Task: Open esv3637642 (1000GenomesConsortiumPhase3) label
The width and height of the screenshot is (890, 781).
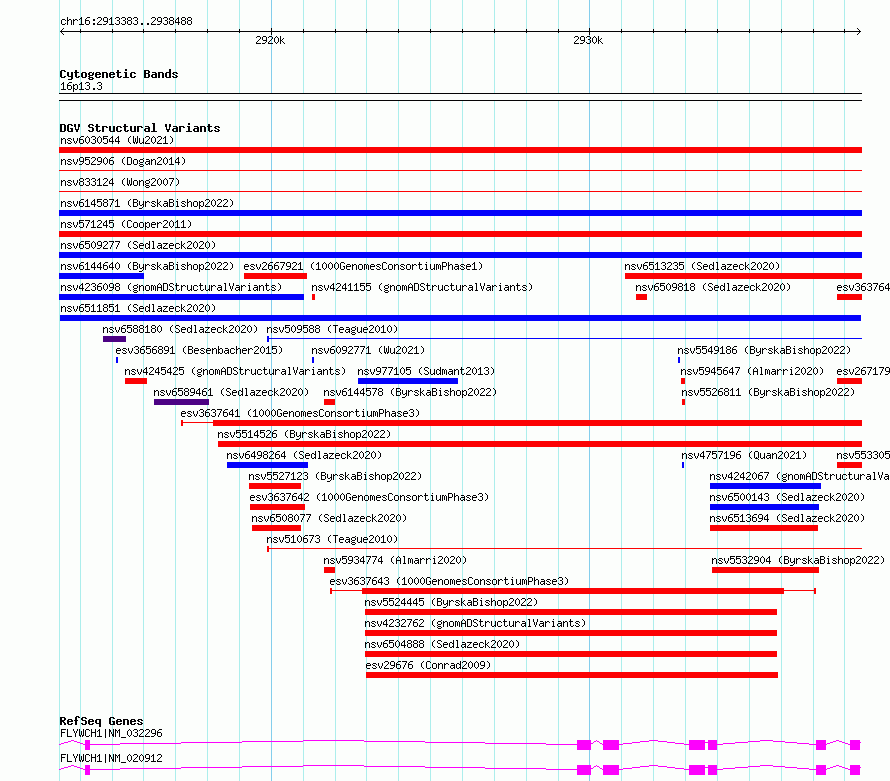Action: click(x=369, y=497)
